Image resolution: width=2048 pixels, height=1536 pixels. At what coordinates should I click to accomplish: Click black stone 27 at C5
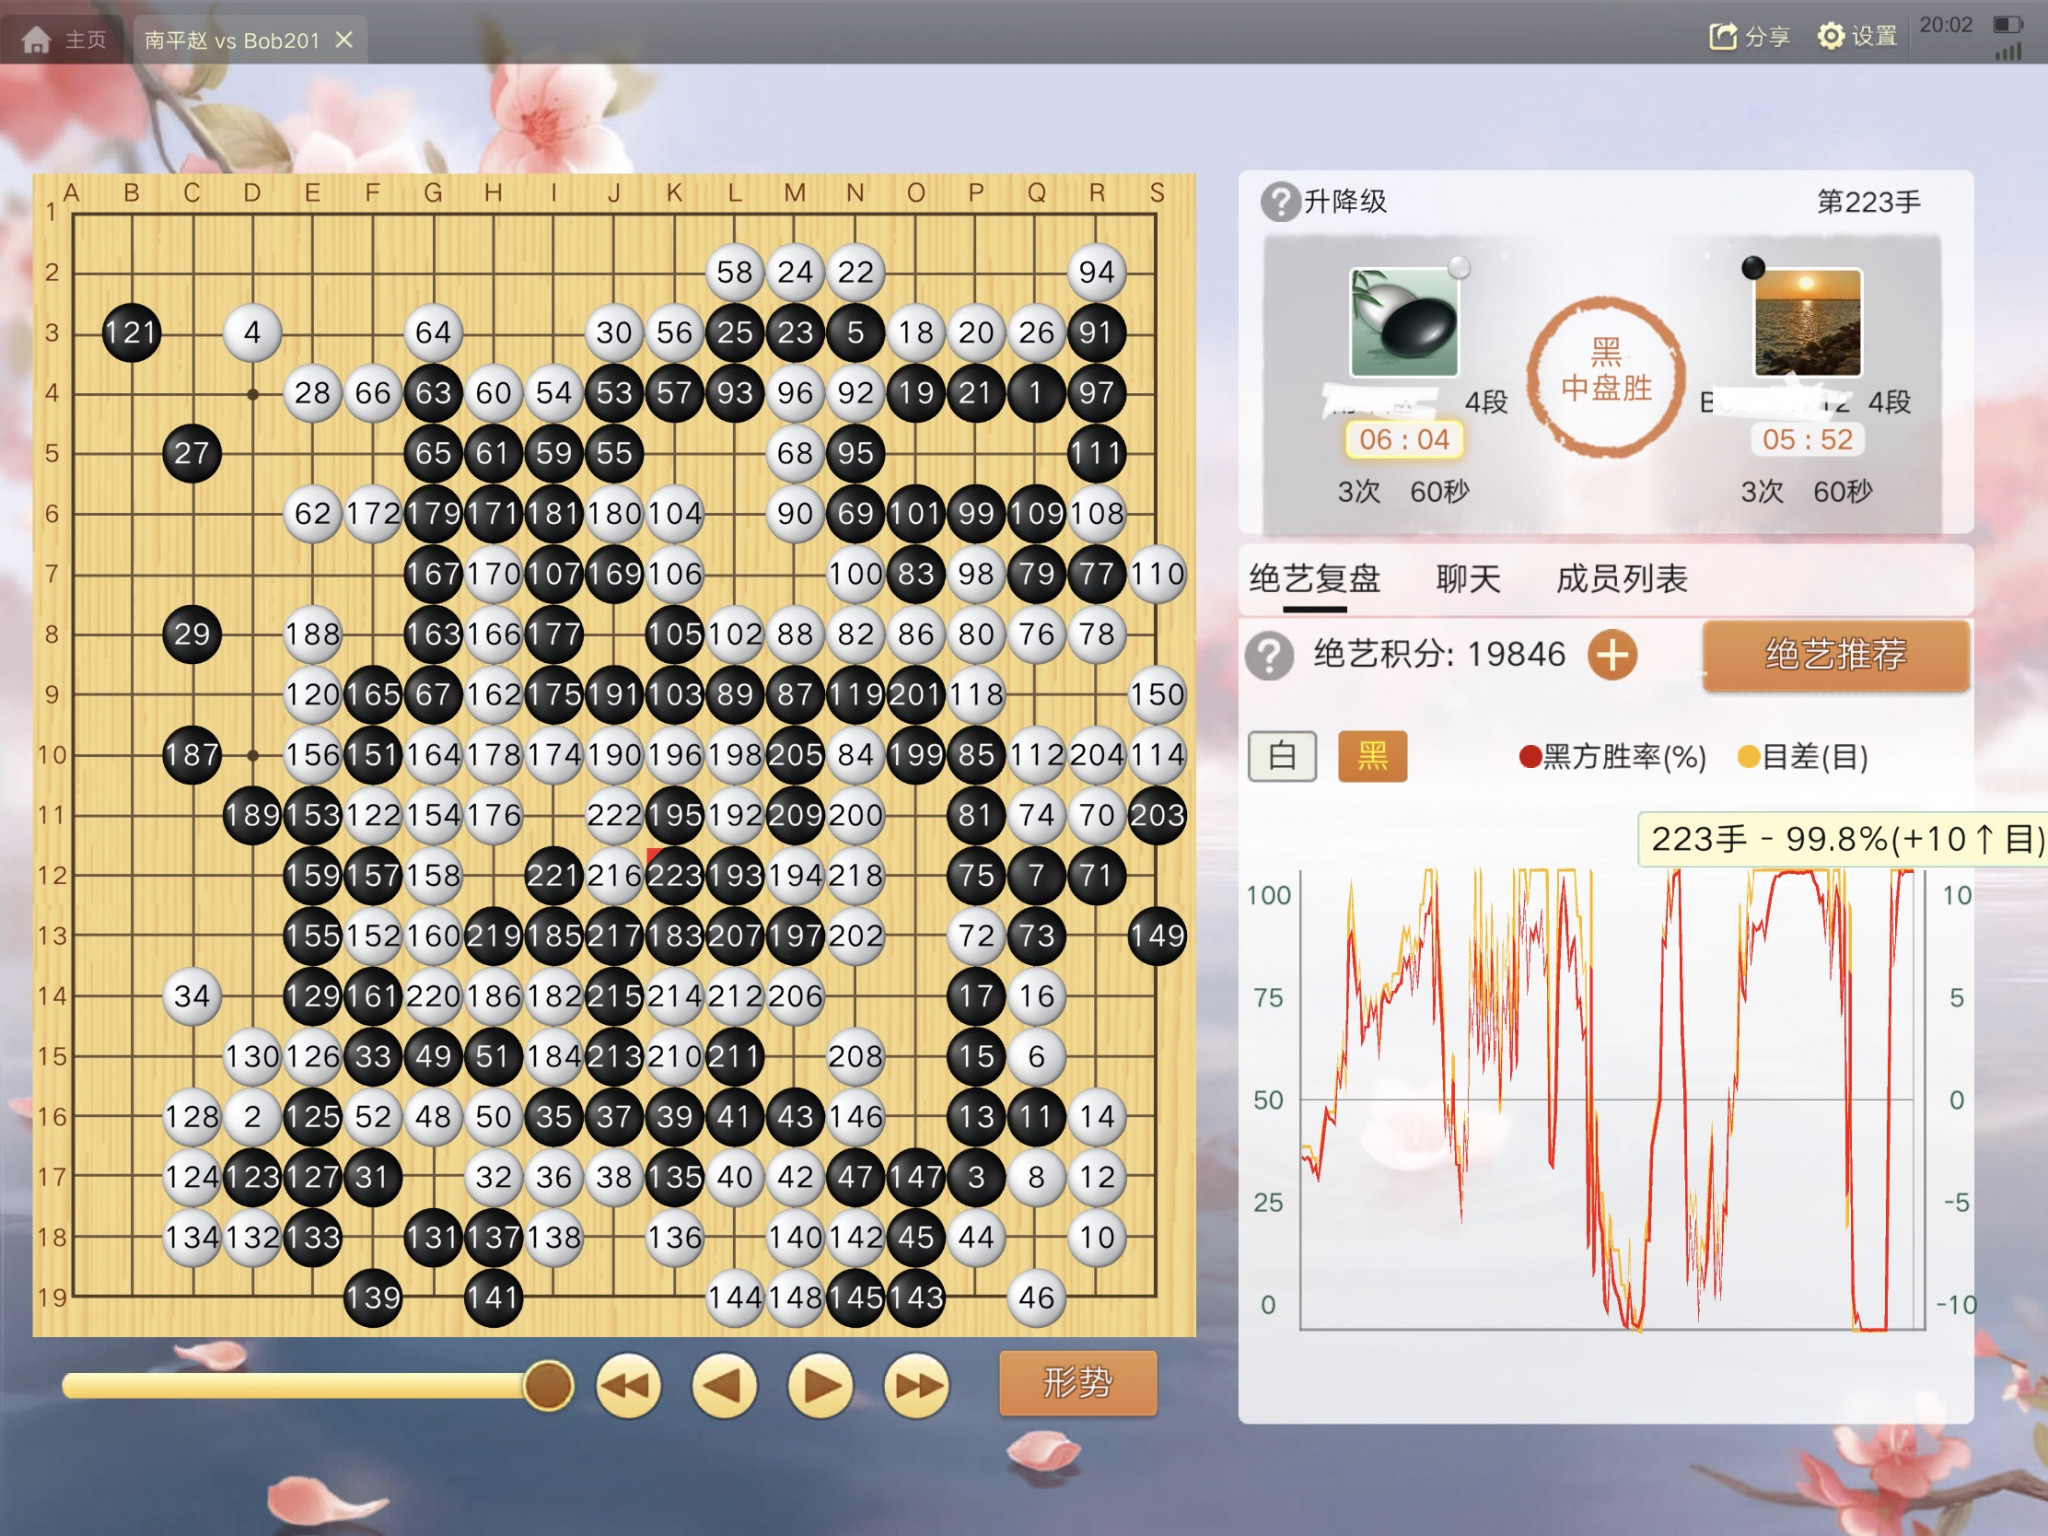click(192, 453)
